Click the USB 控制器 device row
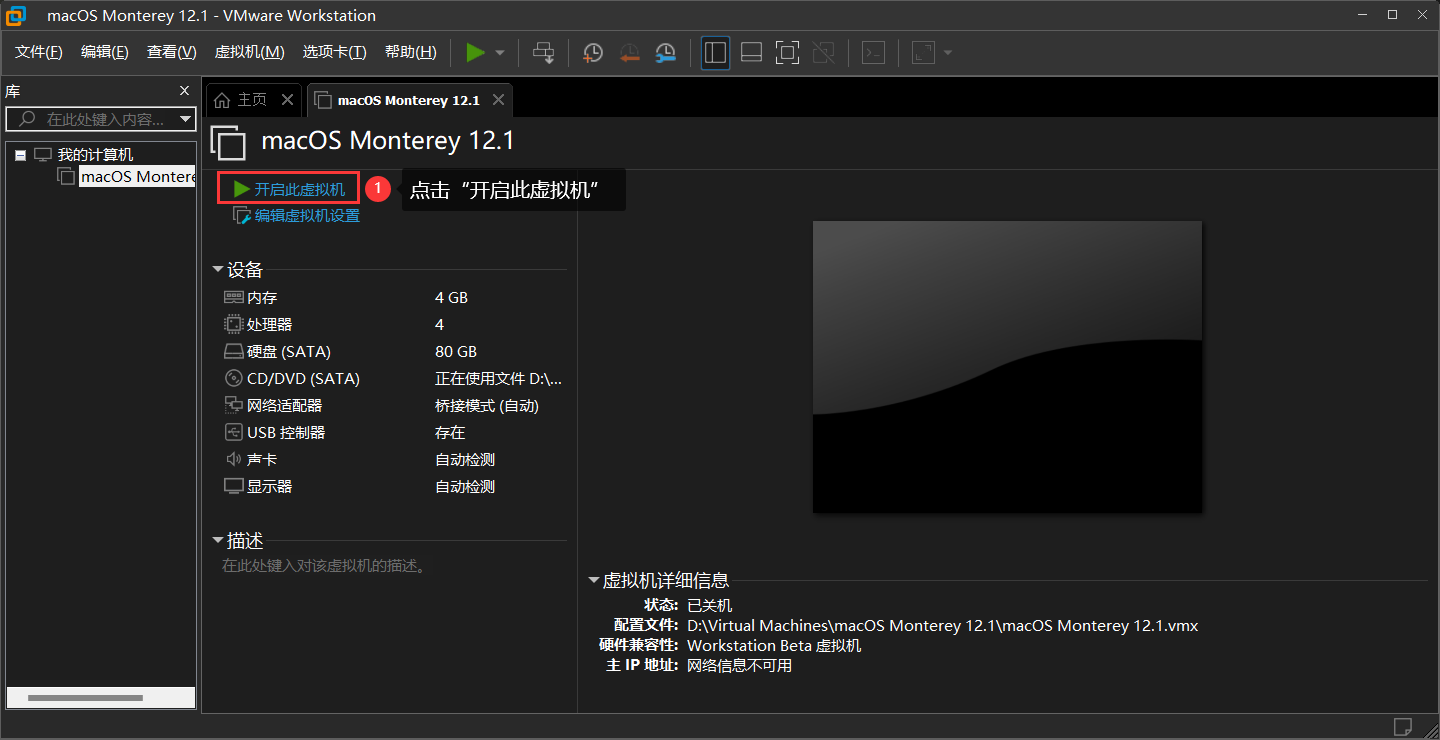Viewport: 1440px width, 740px height. (x=393, y=433)
